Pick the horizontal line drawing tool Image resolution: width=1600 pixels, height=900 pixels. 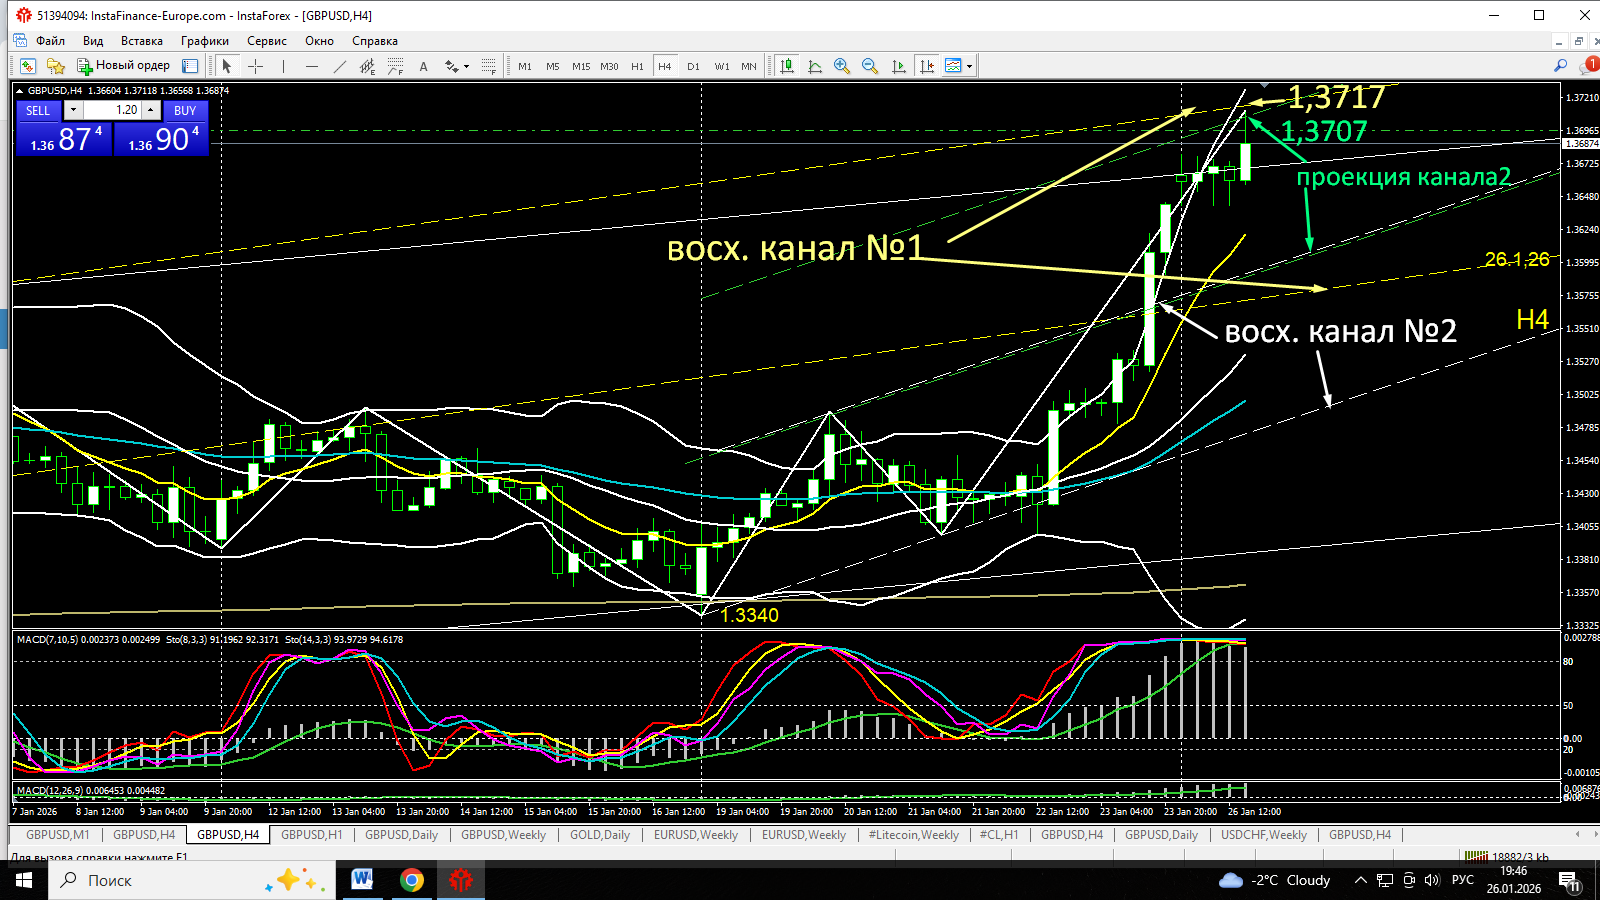[x=312, y=66]
